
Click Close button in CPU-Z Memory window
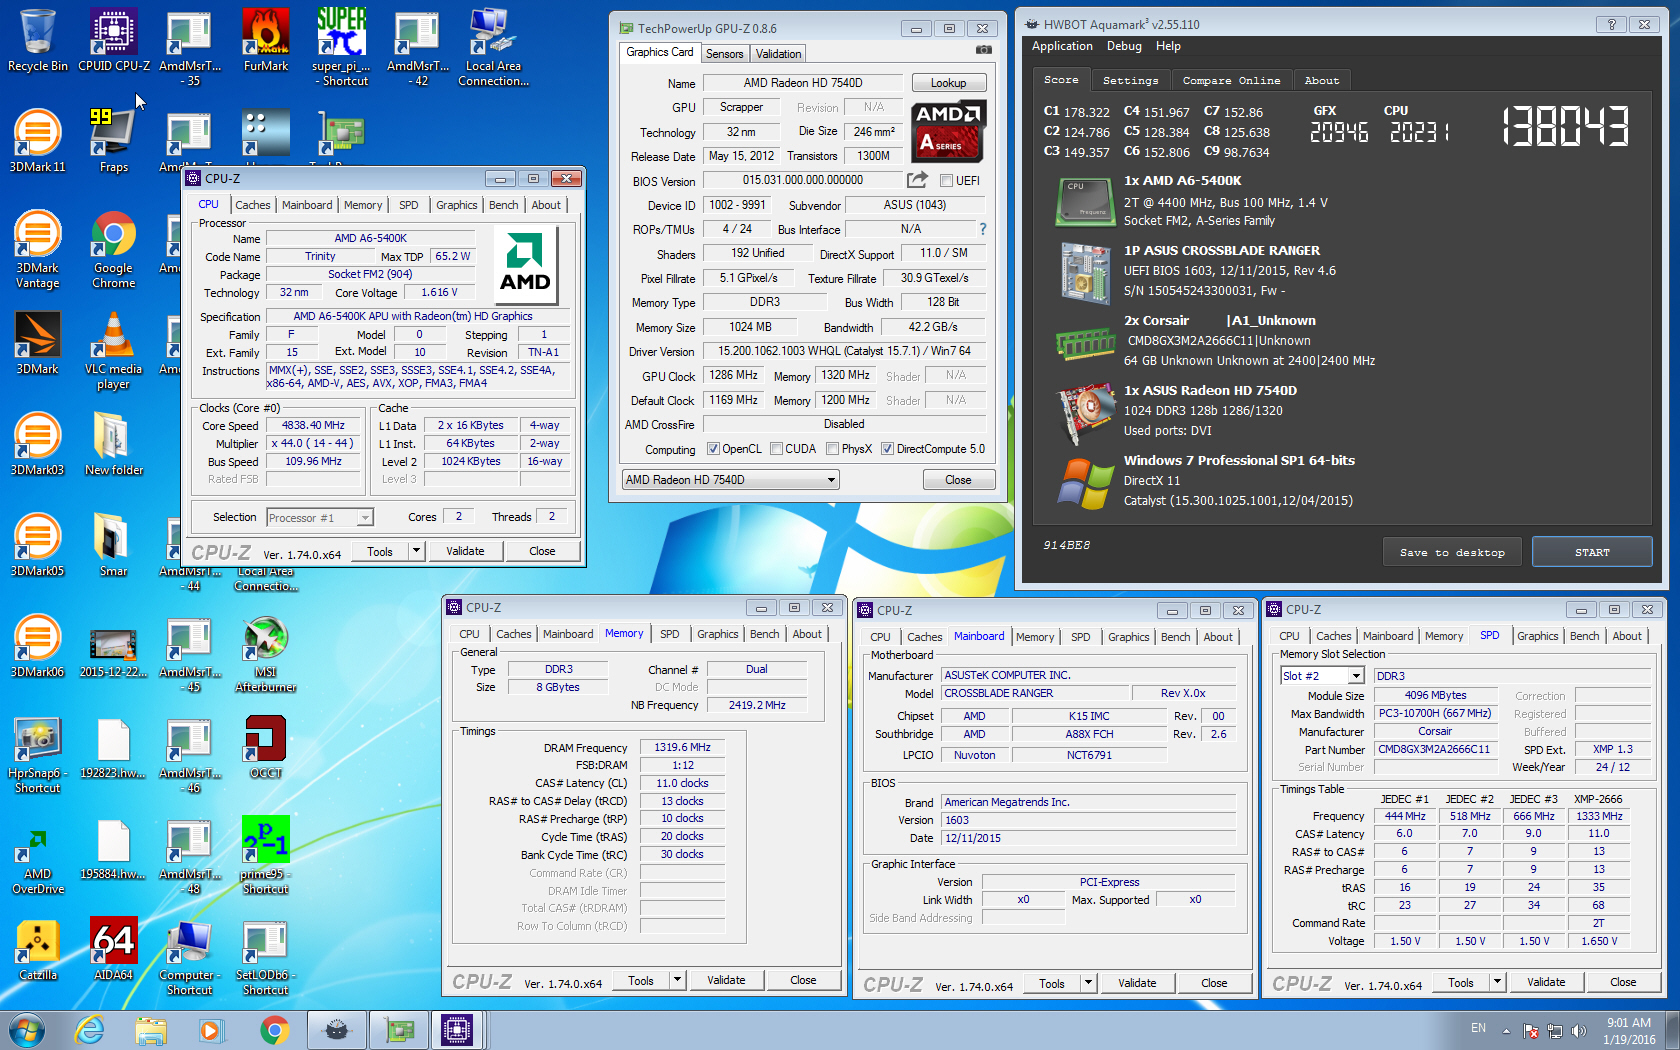pos(803,980)
